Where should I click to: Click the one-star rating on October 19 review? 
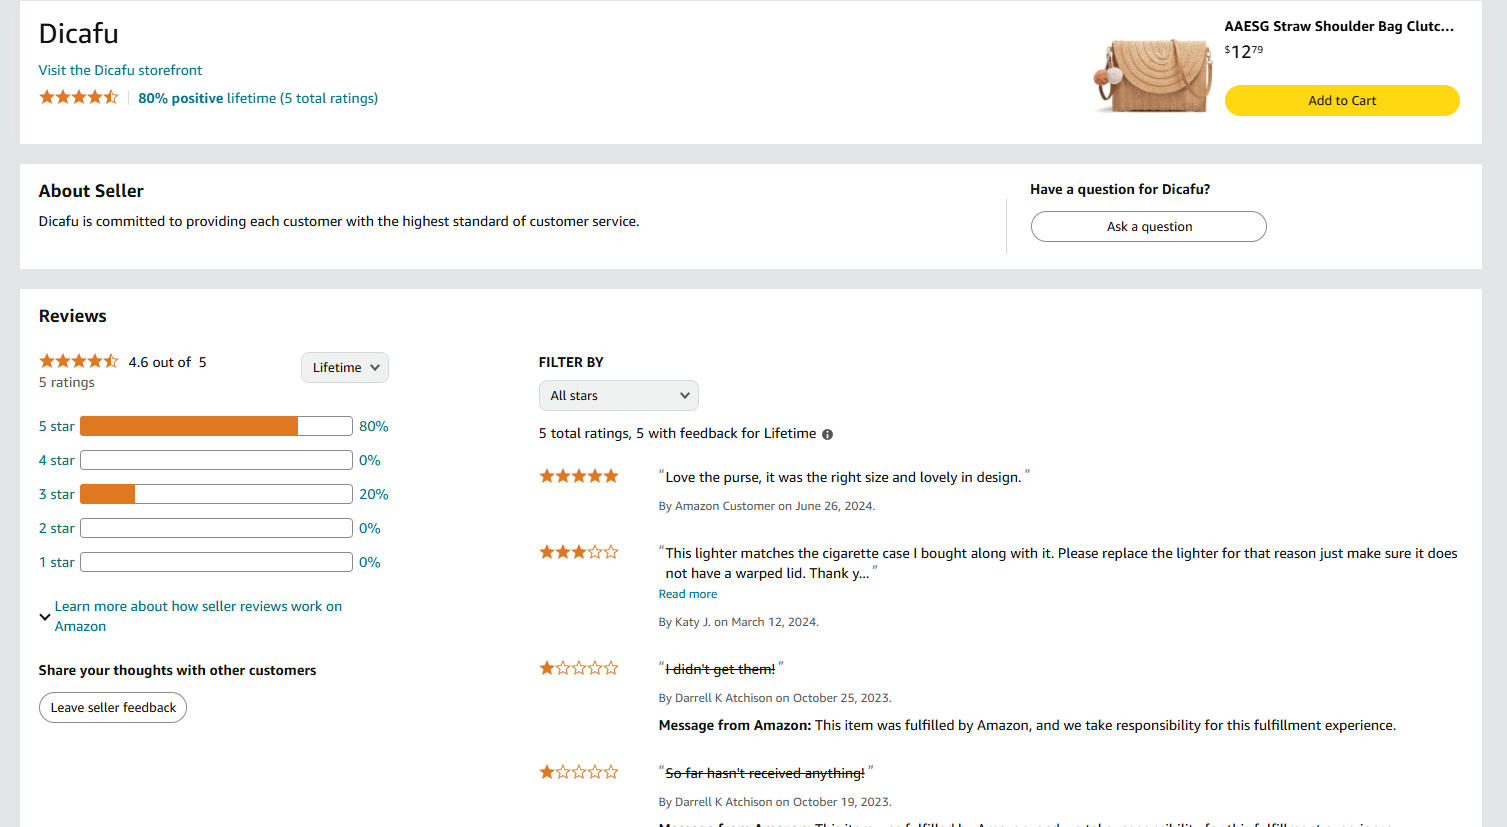pos(579,772)
